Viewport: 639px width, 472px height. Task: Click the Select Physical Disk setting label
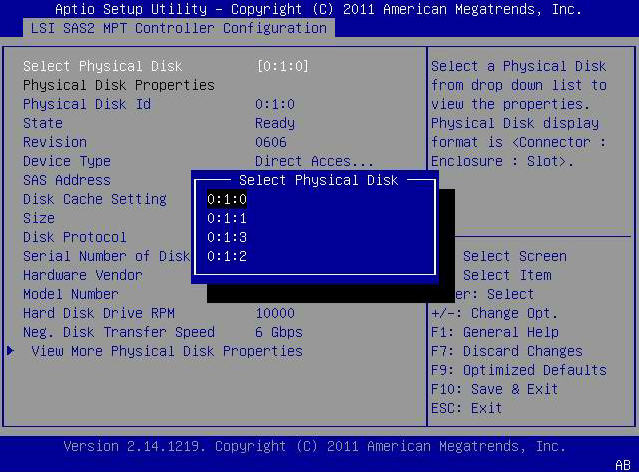[x=103, y=66]
